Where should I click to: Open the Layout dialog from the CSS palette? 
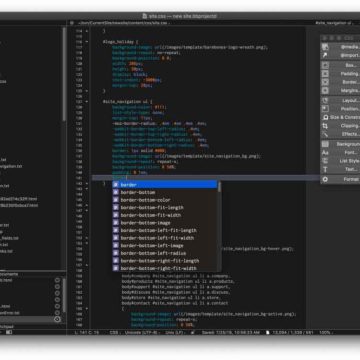341,100
